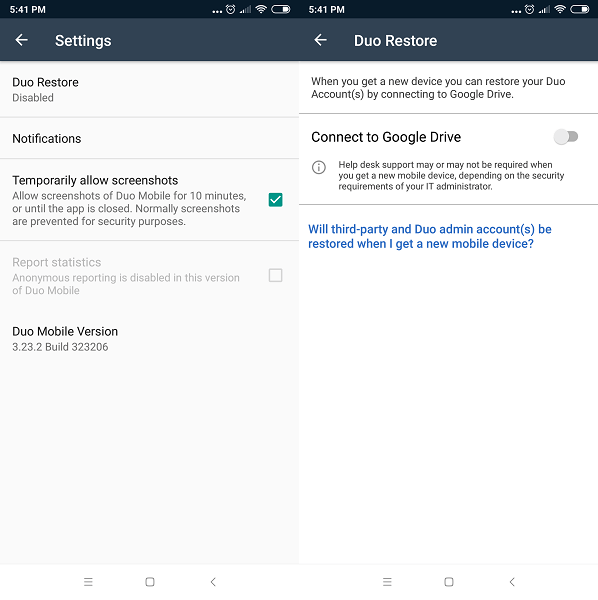
Task: Tap home button under Settings screen
Action: coord(150,582)
